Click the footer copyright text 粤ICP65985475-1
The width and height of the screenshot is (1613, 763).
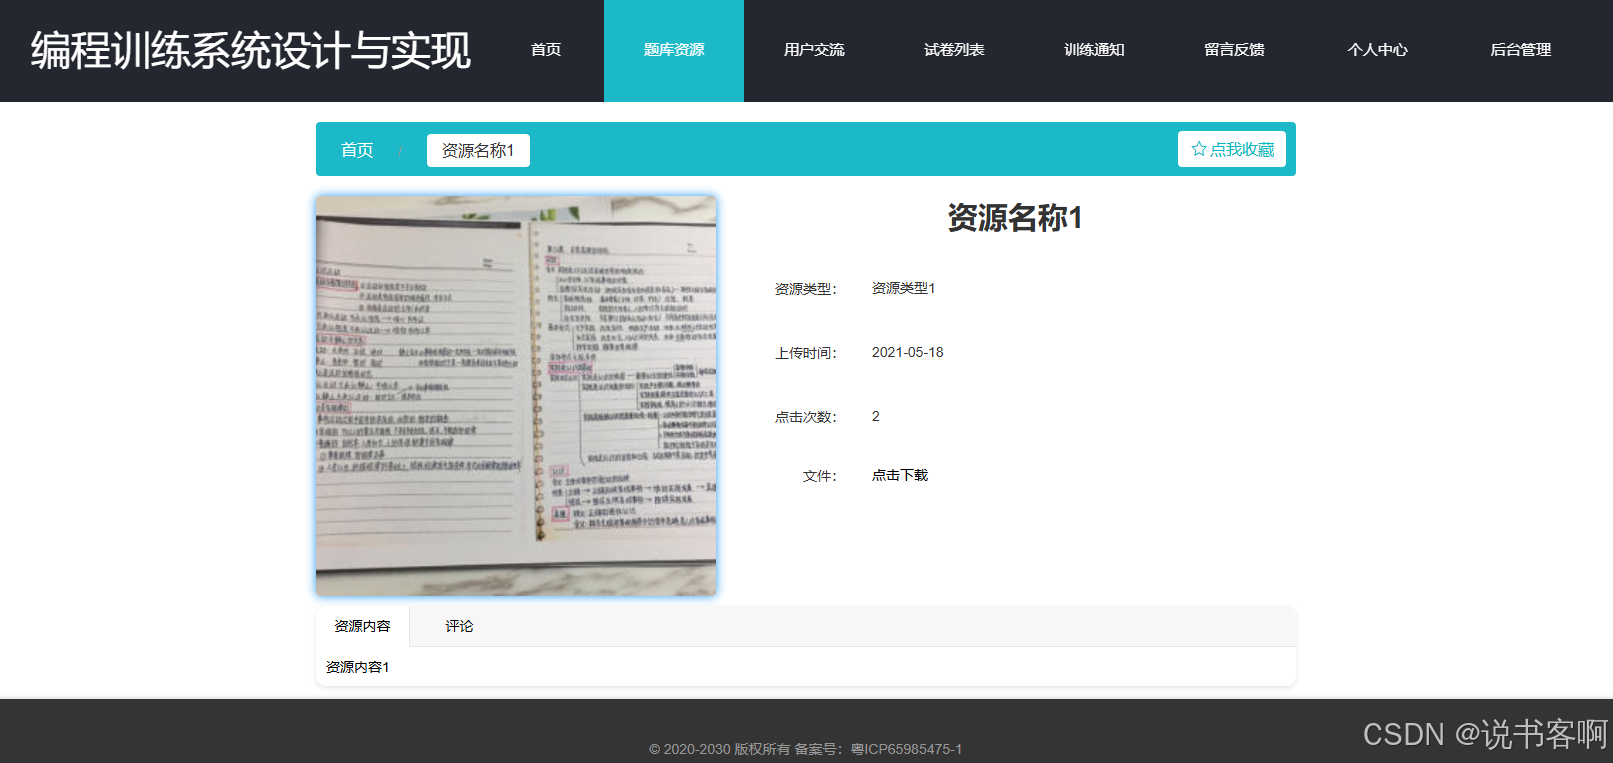[906, 749]
